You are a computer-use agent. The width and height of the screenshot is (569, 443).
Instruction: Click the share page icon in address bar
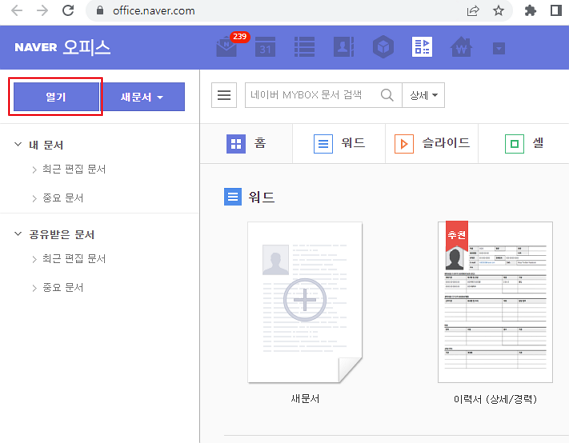coord(472,11)
